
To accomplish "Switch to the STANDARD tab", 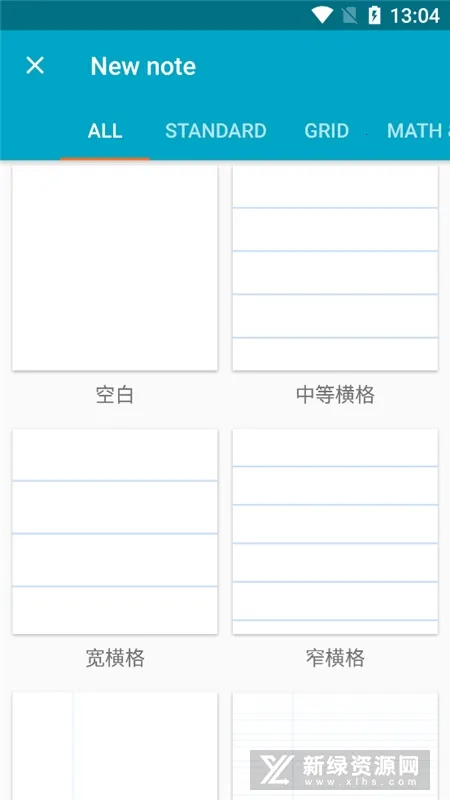I will [x=216, y=131].
